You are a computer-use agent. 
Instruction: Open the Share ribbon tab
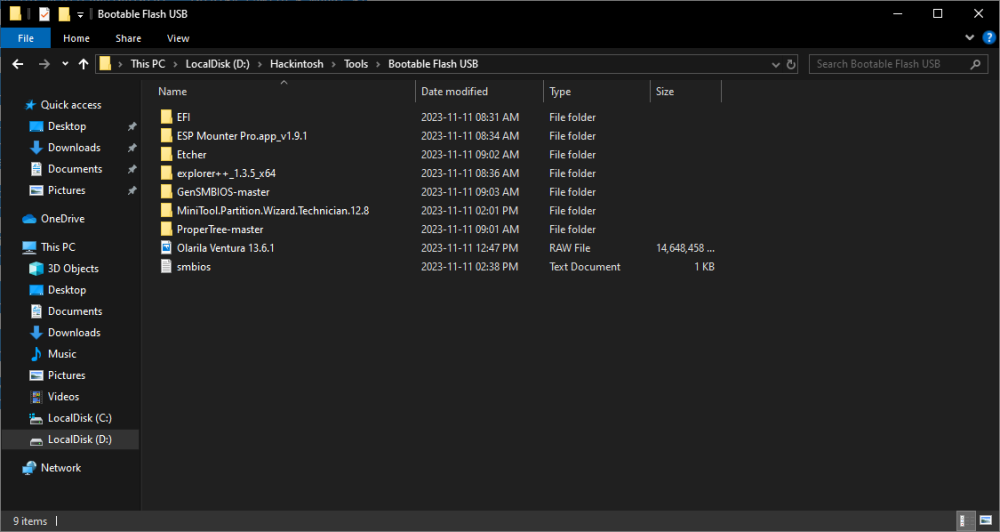(128, 38)
